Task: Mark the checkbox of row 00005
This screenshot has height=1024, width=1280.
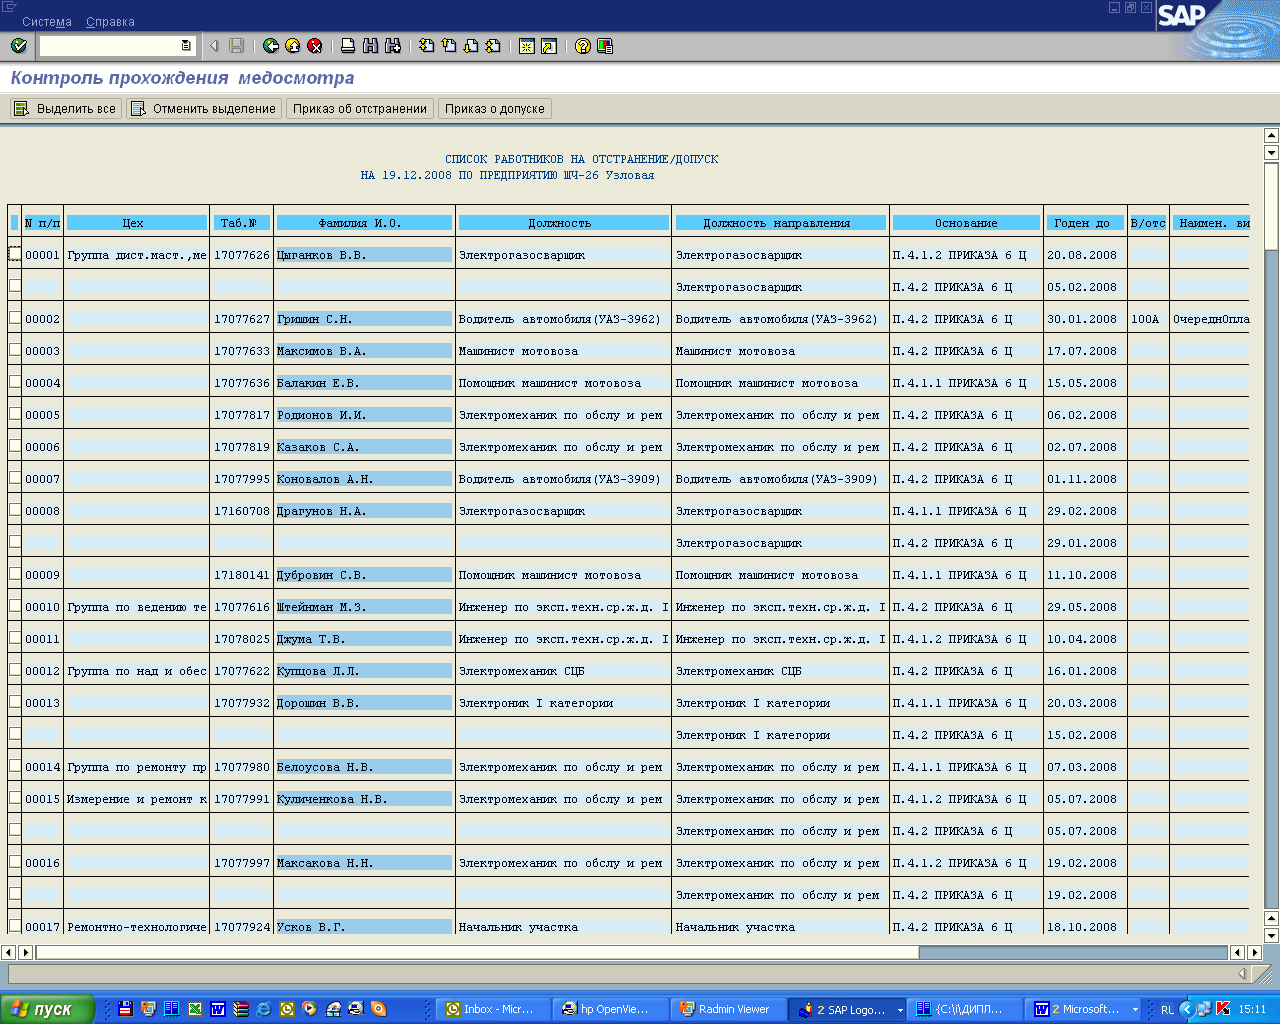Action: pyautogui.click(x=15, y=414)
